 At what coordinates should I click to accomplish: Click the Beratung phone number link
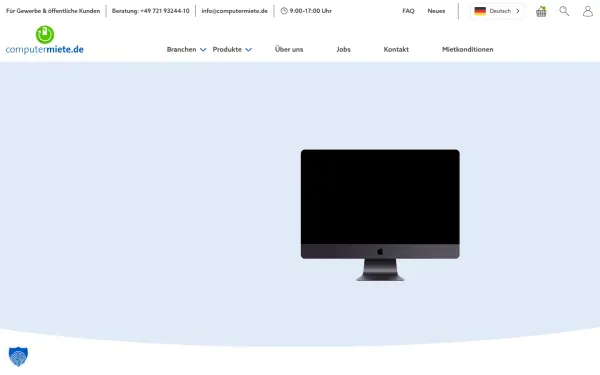point(150,11)
